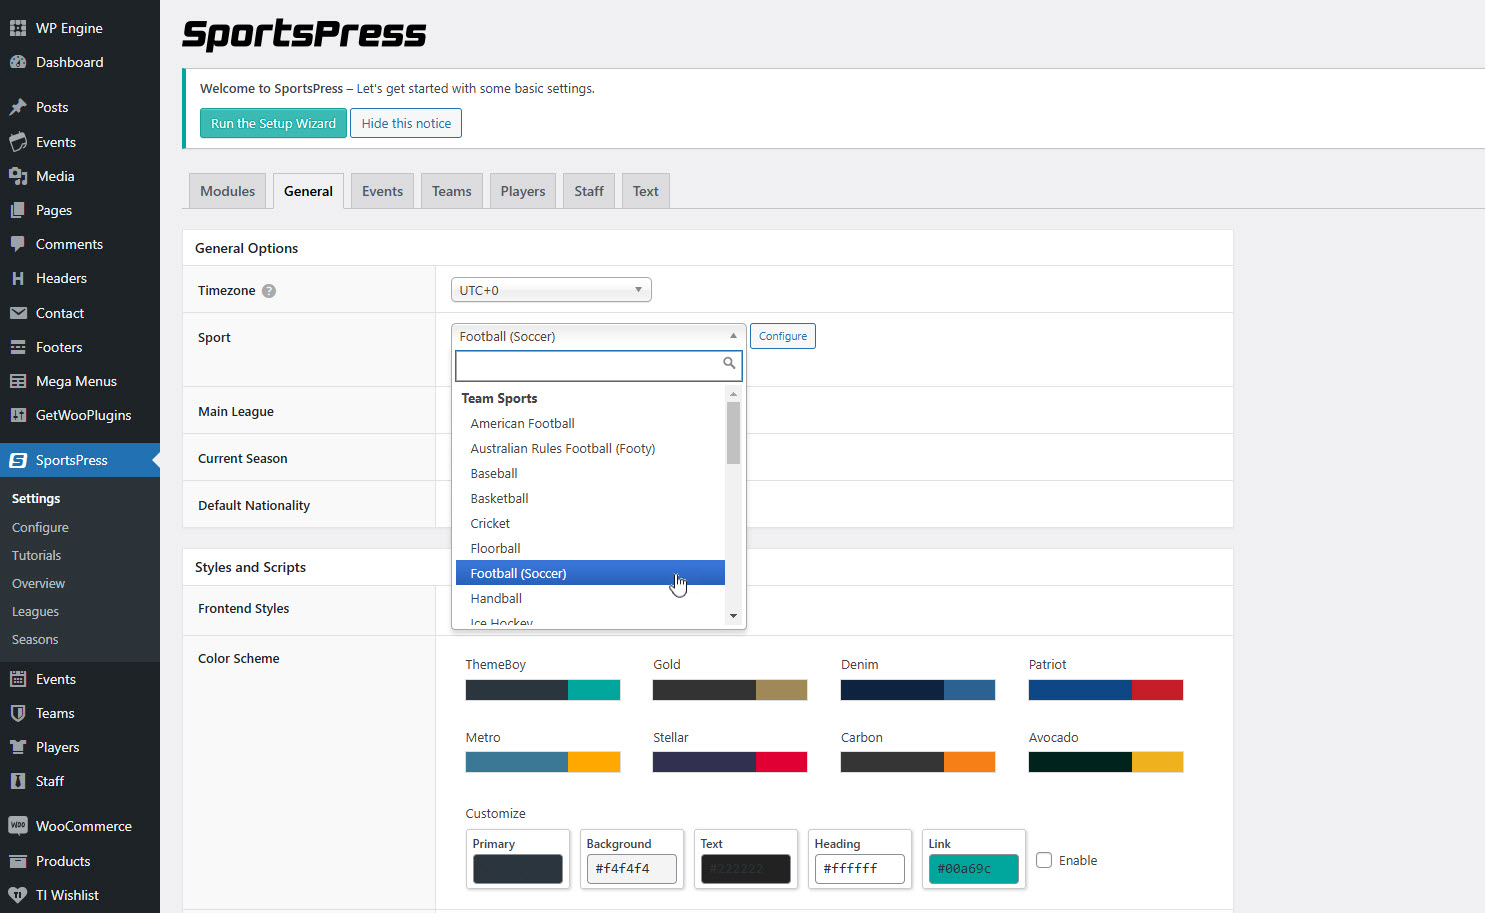Select American Football from sport list
1485x913 pixels.
(590, 423)
